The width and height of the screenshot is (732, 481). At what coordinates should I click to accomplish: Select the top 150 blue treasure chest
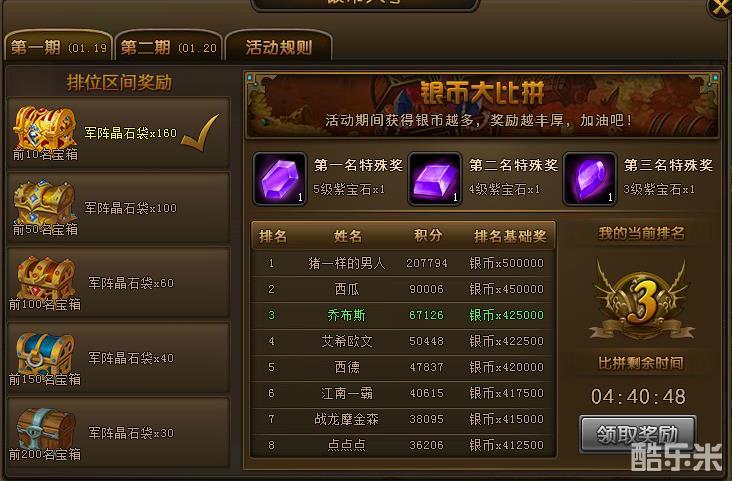[45, 354]
